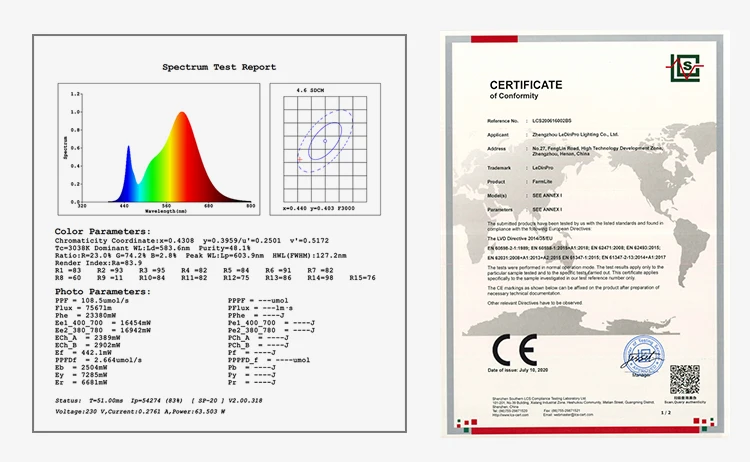The height and width of the screenshot is (462, 750).
Task: Select the 'Spectrum Test Report' title
Action: (219, 67)
